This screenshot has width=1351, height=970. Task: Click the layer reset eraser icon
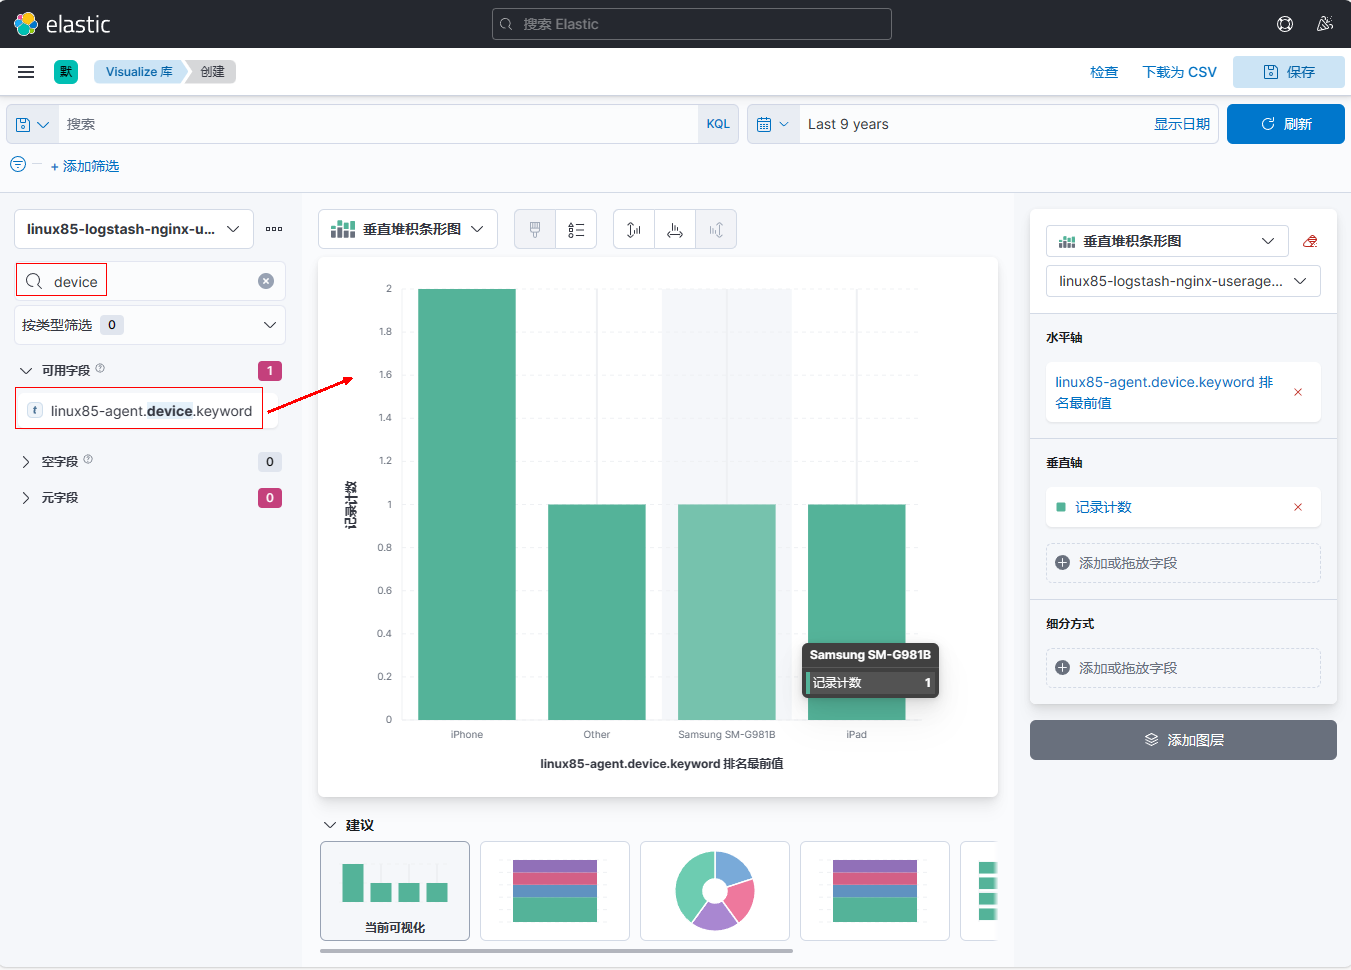(1310, 241)
